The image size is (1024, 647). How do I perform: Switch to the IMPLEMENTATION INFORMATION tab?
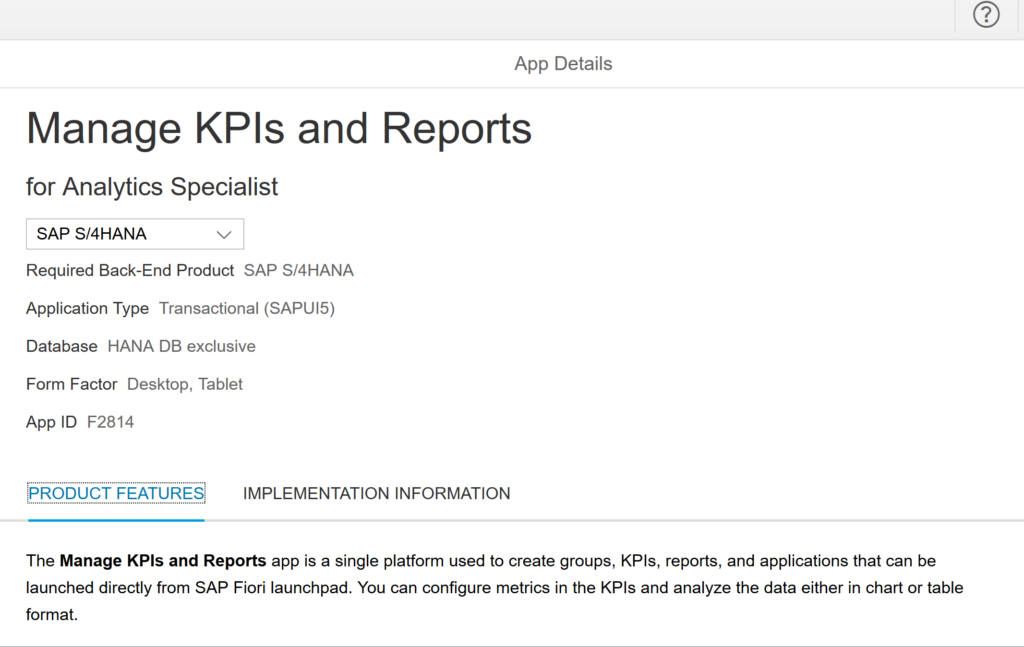[x=377, y=493]
